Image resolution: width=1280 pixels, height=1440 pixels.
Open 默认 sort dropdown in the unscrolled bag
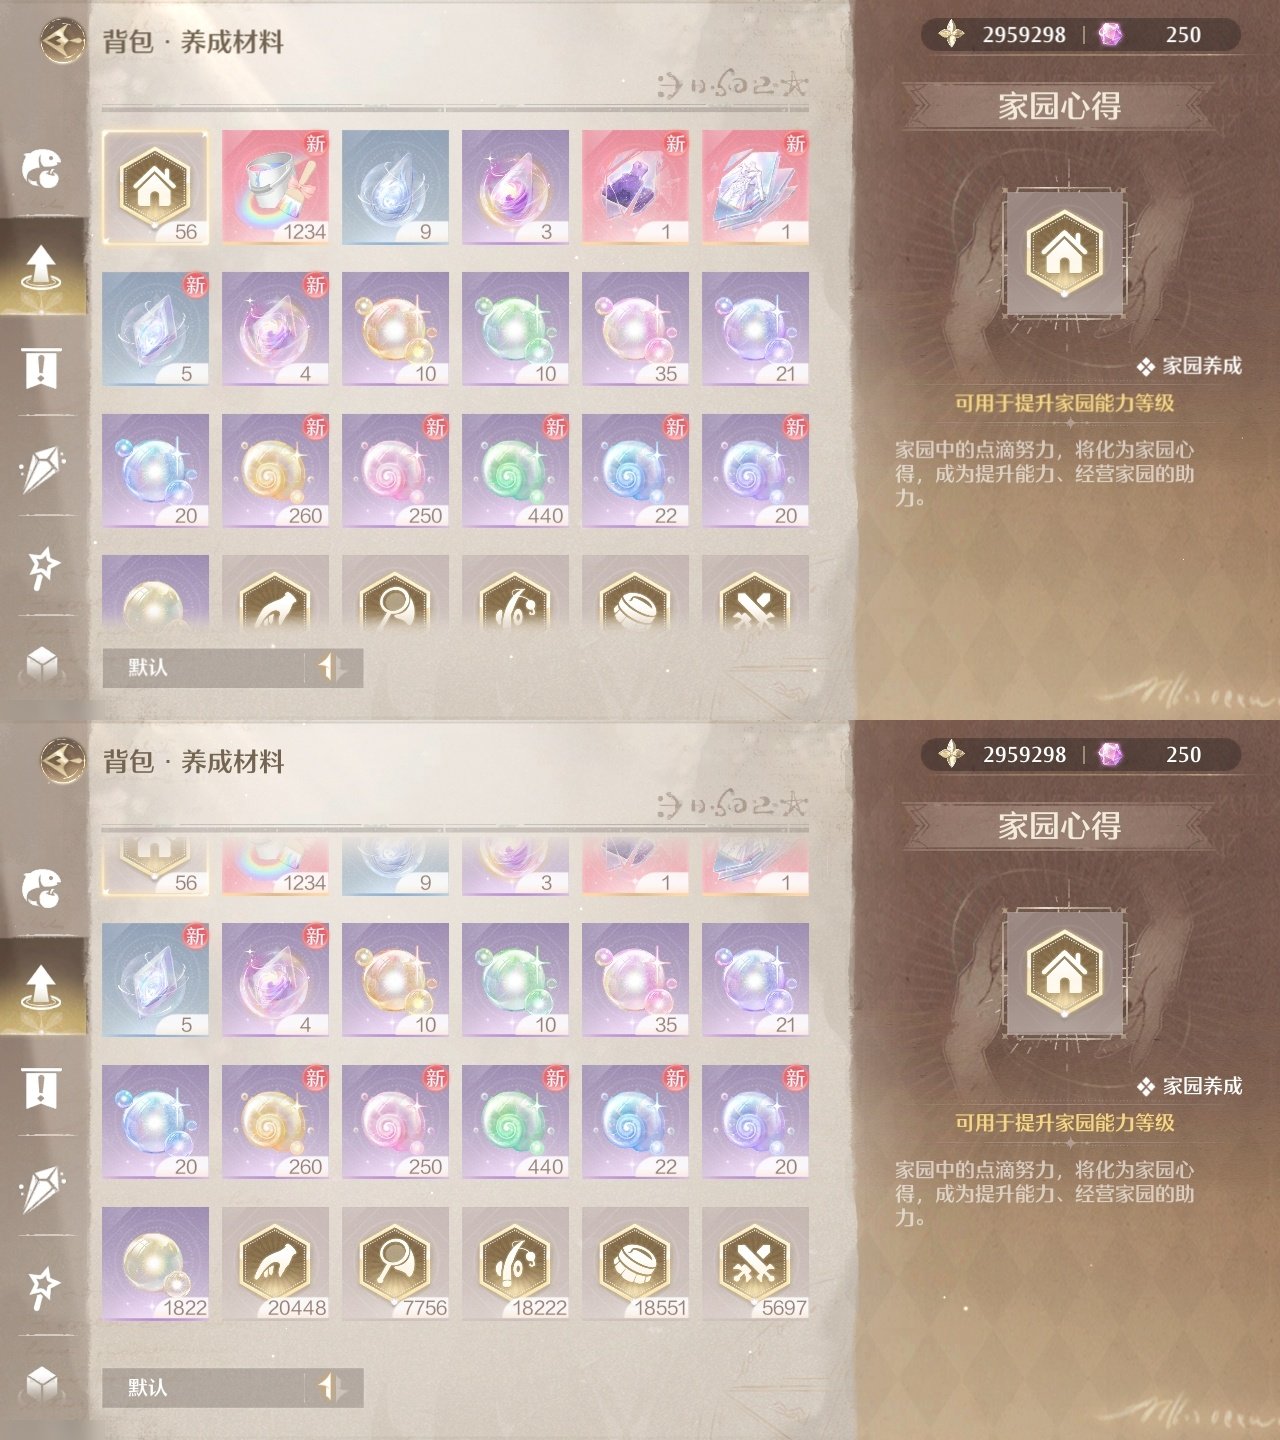point(204,667)
